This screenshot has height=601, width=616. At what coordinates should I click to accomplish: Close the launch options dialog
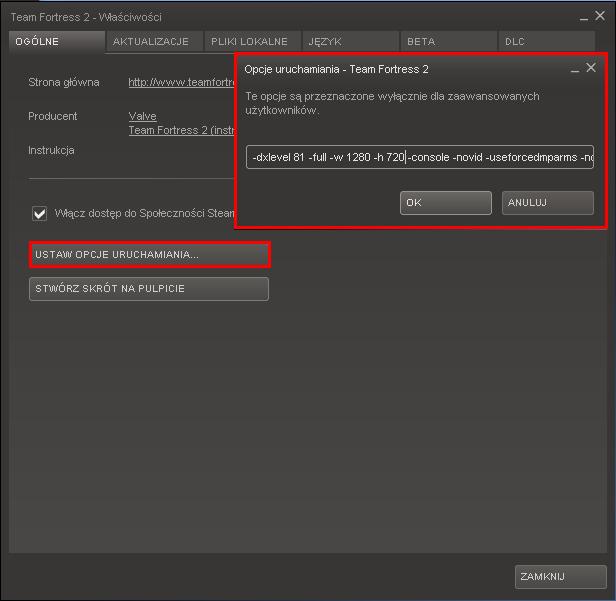[x=590, y=68]
